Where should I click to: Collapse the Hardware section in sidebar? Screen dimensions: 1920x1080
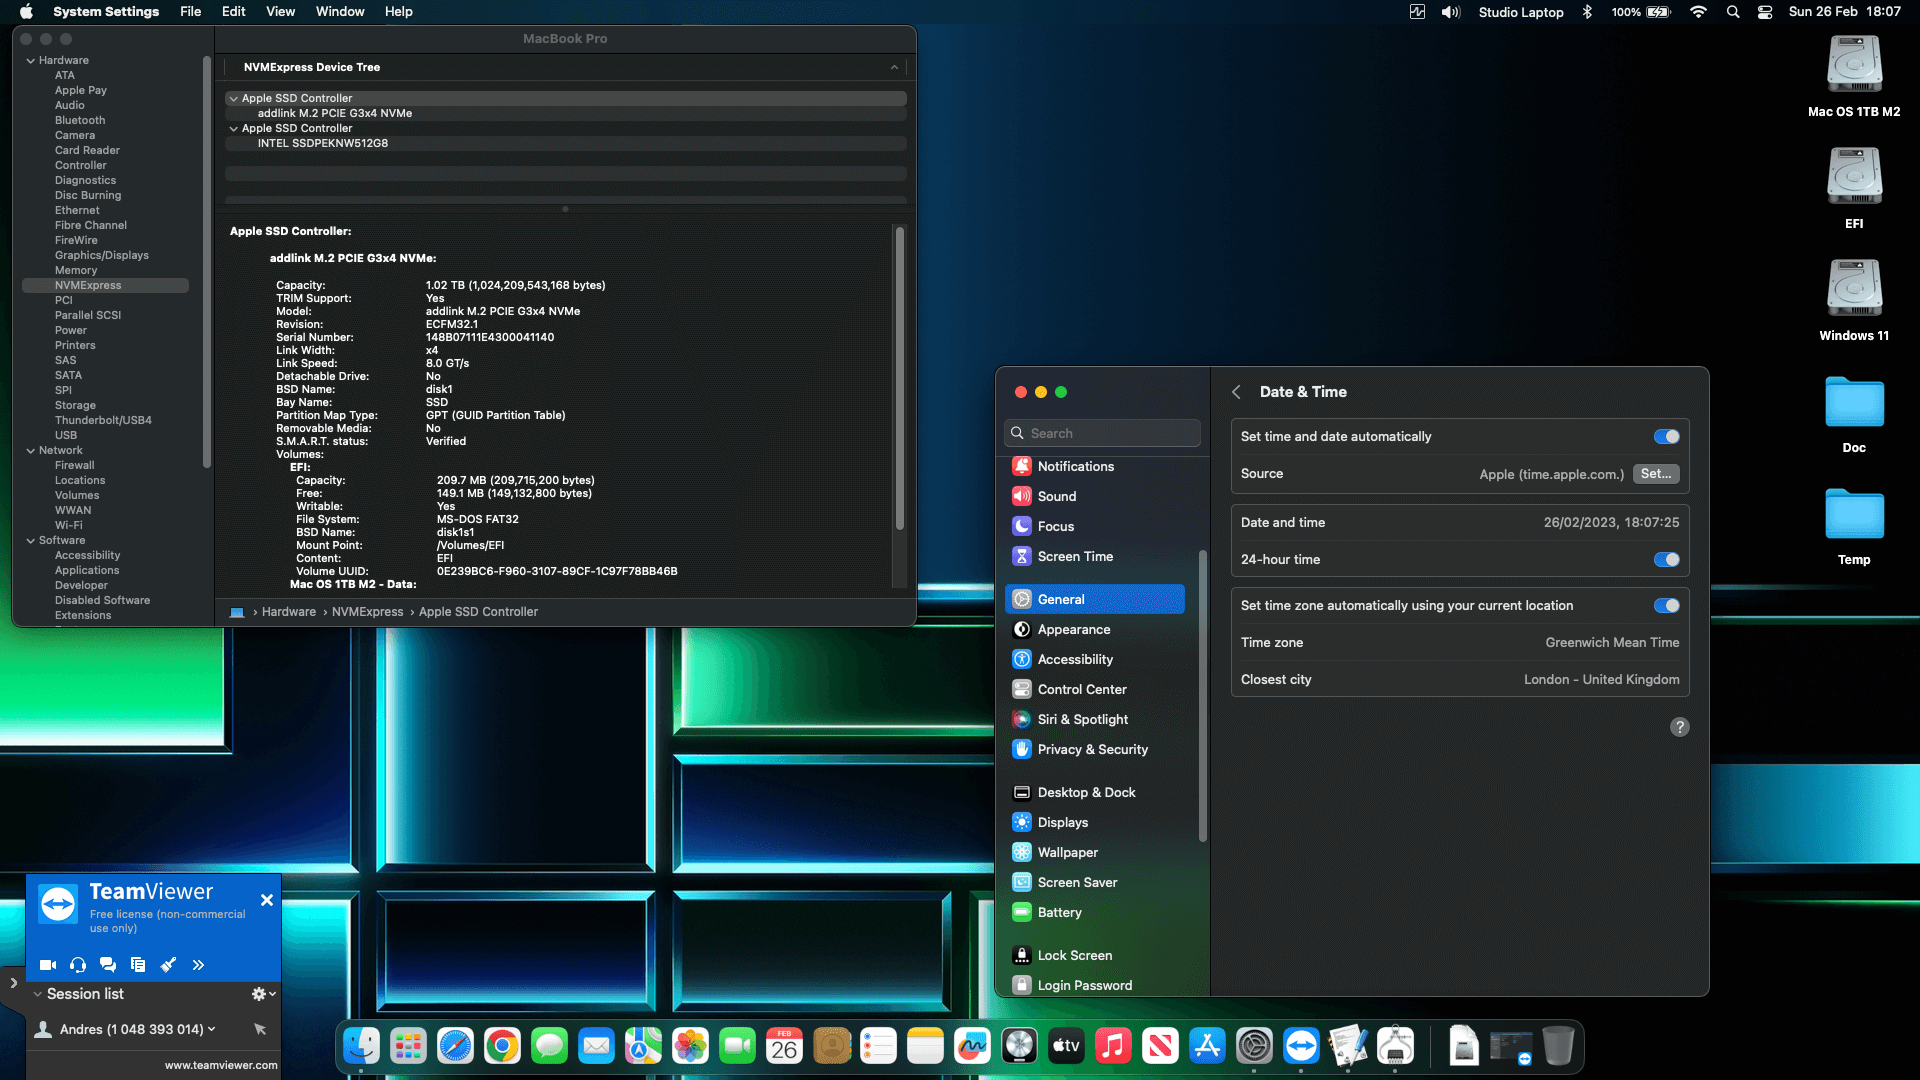point(31,60)
